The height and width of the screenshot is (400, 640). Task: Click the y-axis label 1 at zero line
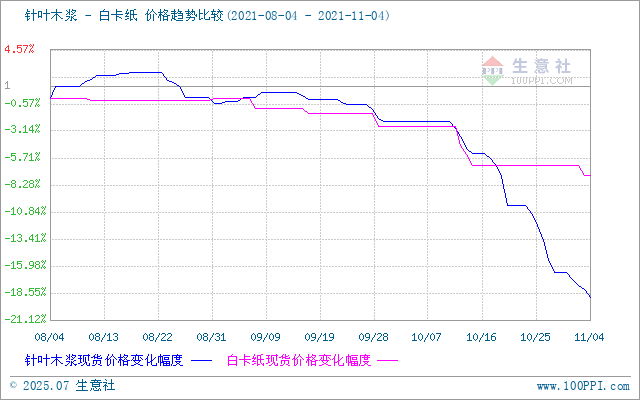pos(7,86)
